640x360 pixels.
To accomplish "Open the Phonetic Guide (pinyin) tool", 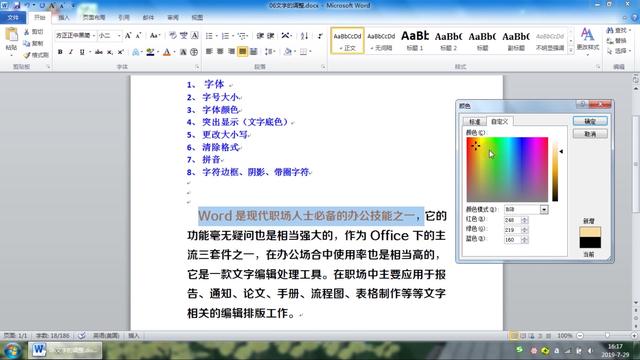I will coord(184,36).
